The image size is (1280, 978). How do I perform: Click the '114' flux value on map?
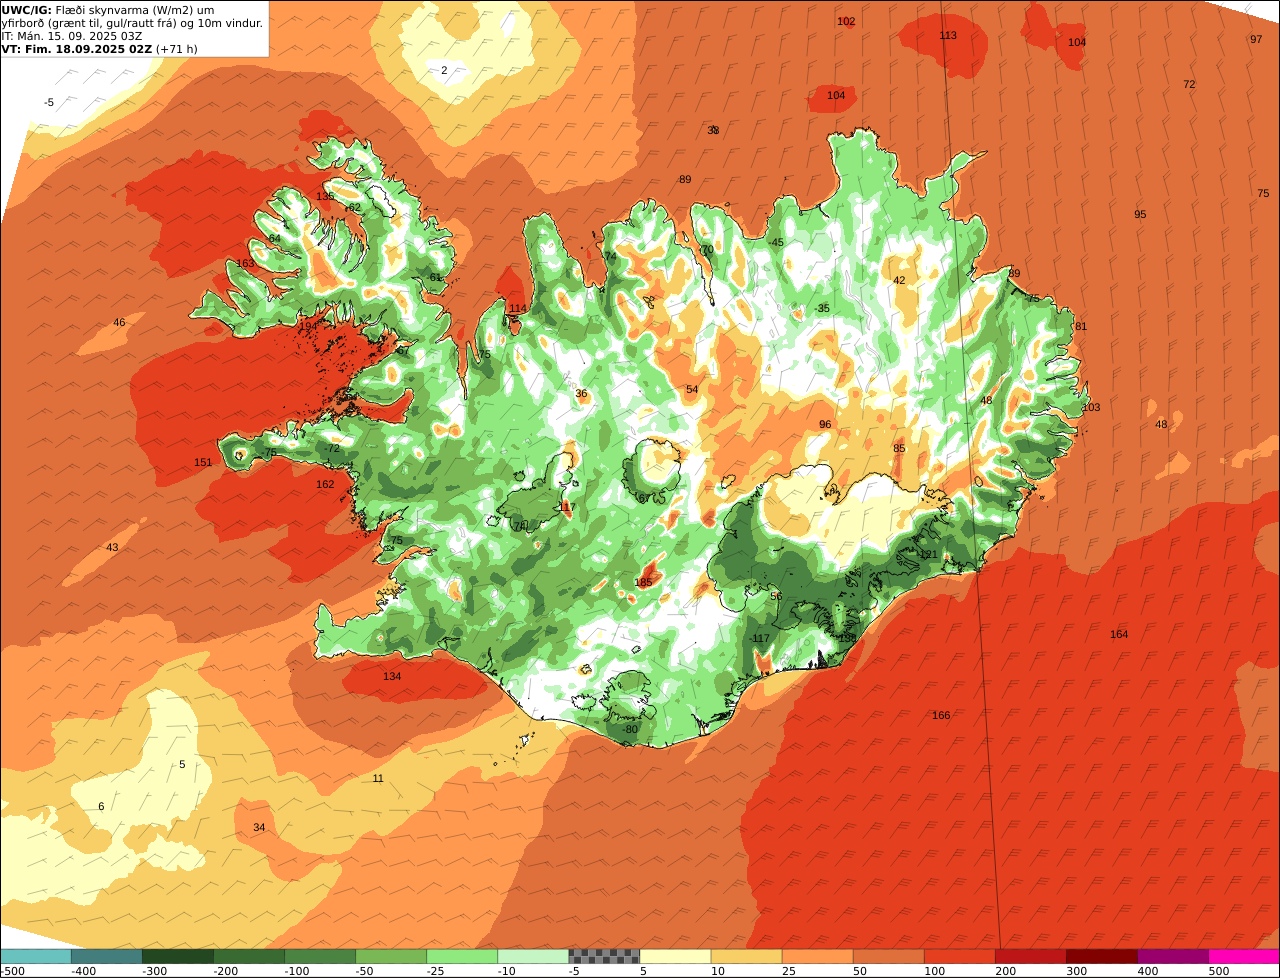517,308
